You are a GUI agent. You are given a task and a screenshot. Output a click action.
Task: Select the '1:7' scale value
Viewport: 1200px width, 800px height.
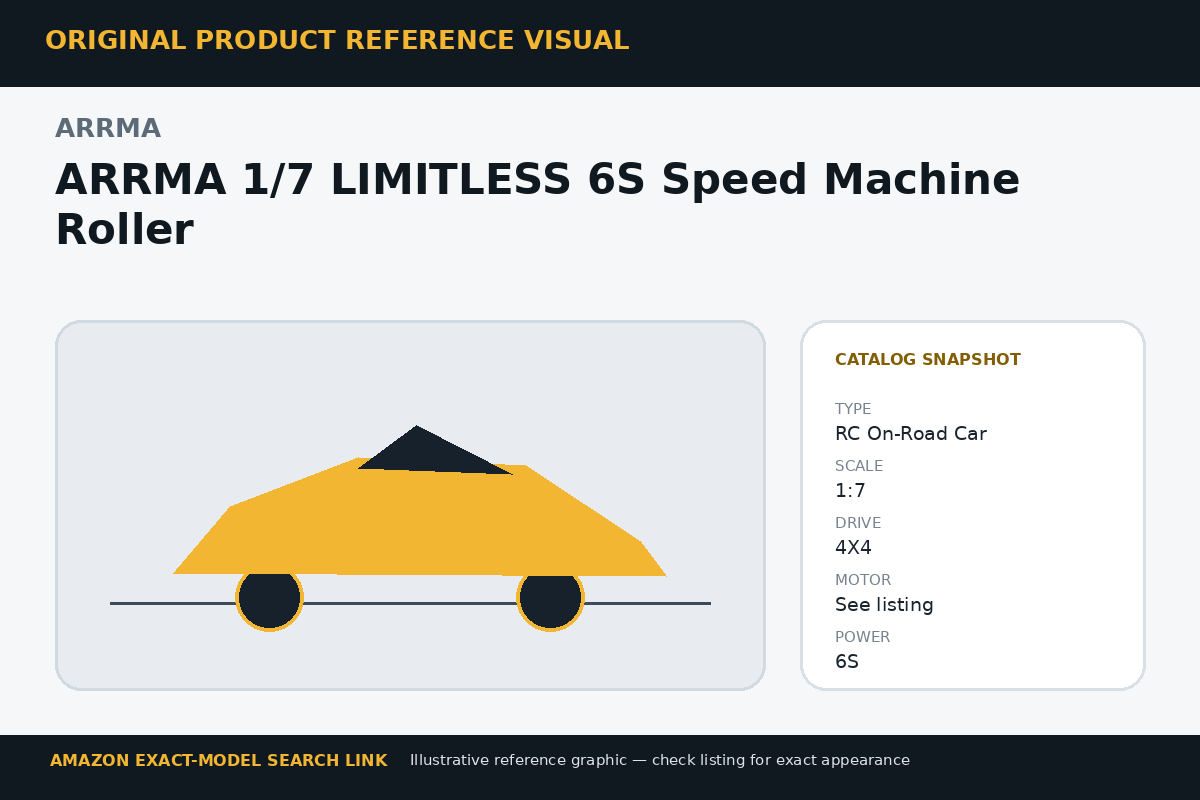(850, 491)
